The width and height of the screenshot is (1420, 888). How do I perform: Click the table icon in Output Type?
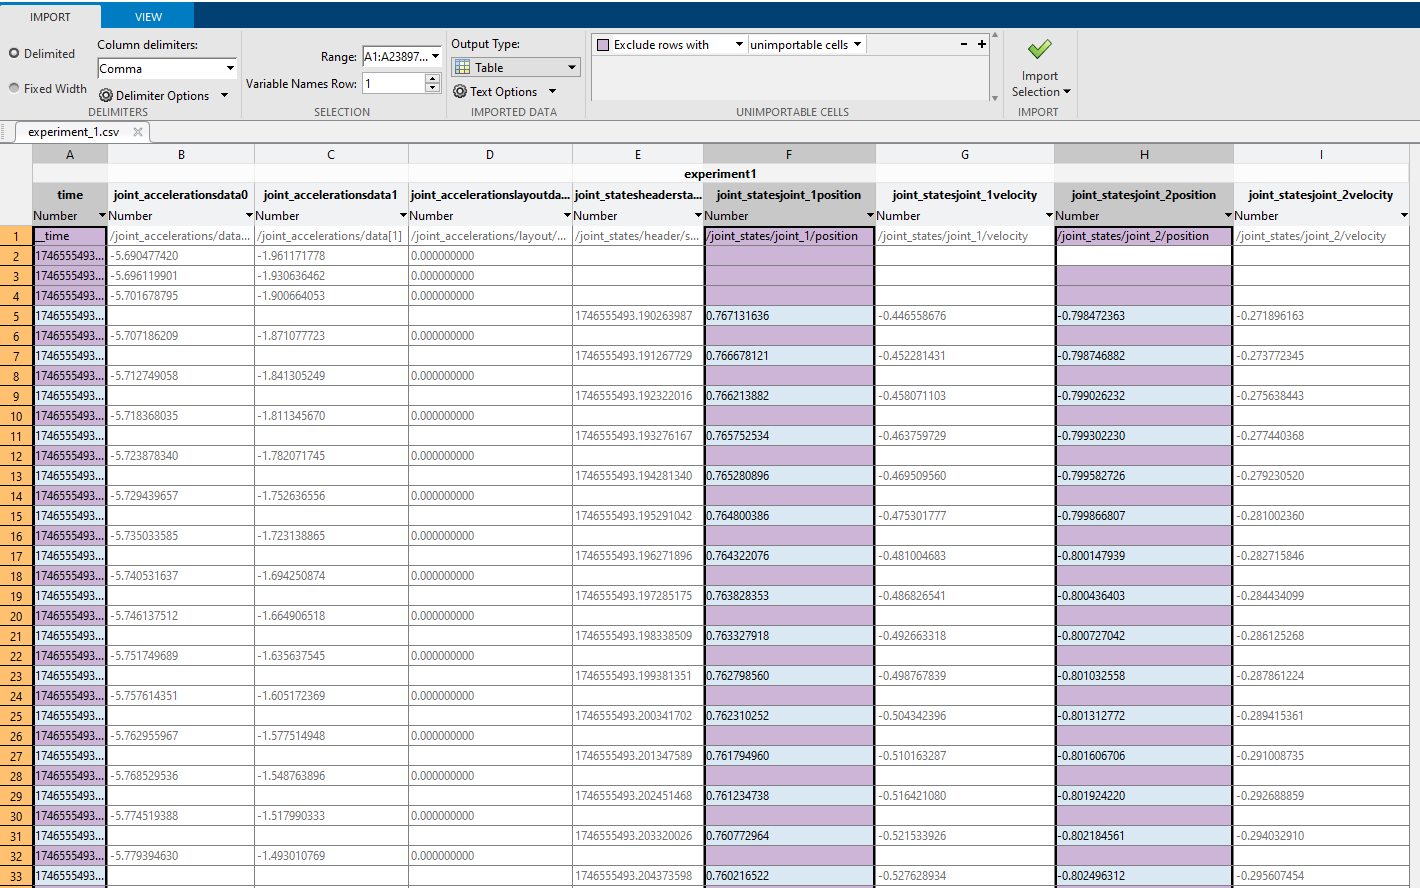[x=463, y=67]
